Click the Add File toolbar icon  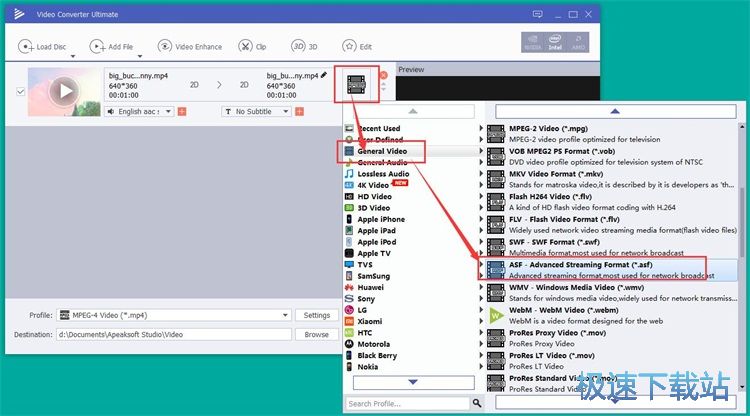(97, 46)
